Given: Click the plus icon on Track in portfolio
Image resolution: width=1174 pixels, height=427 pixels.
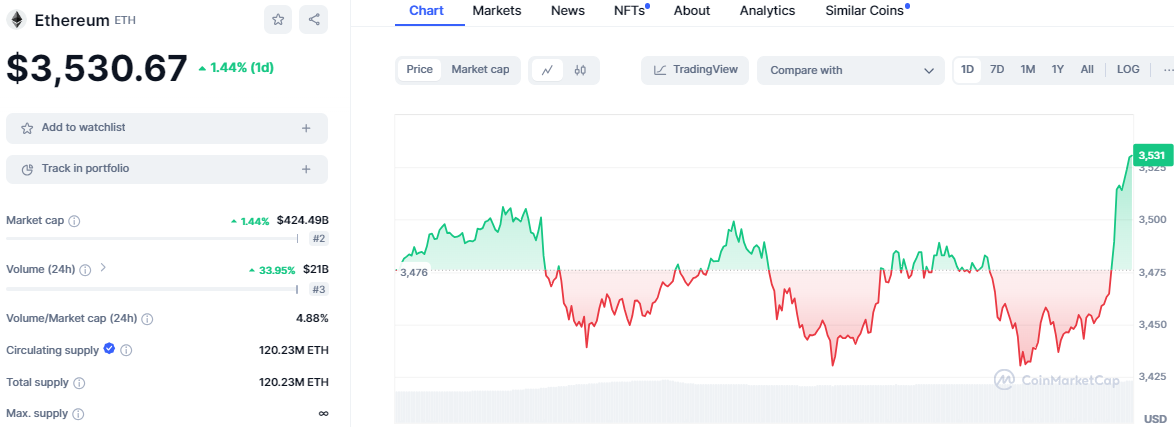Looking at the screenshot, I should point(306,169).
